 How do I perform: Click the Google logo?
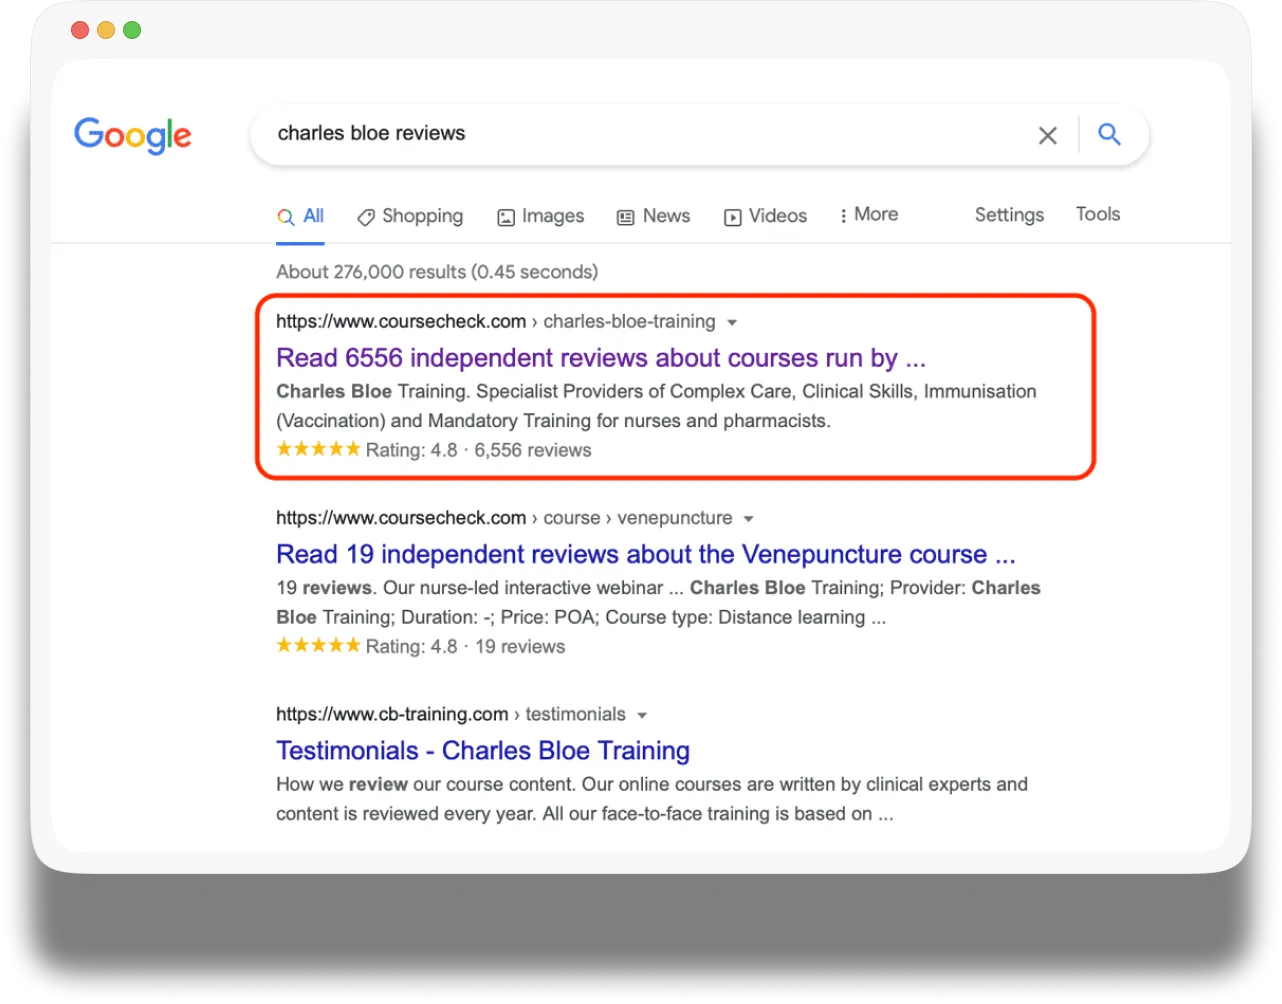[x=133, y=135]
